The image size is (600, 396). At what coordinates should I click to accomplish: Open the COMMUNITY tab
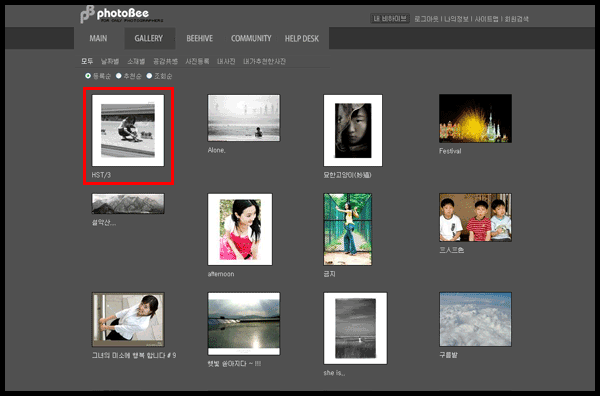pyautogui.click(x=251, y=38)
